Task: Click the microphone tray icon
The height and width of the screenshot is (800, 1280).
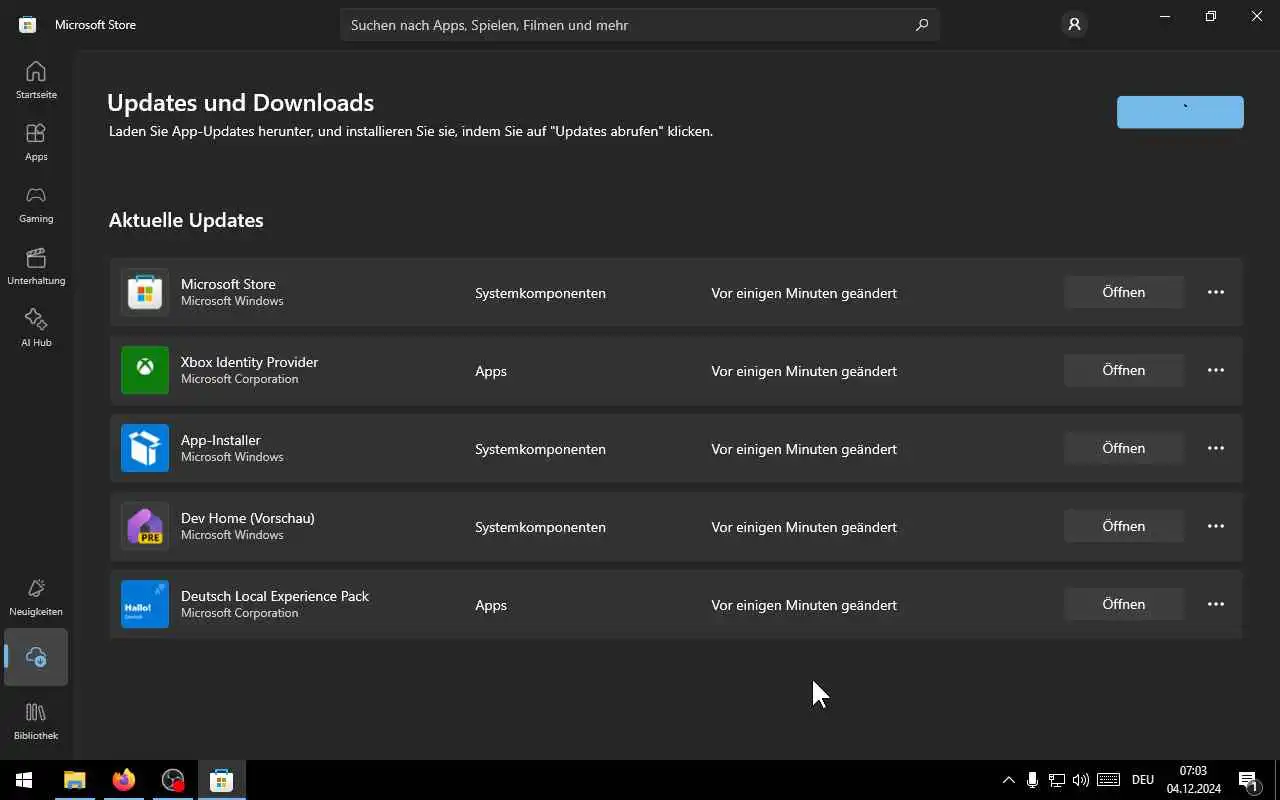Action: pyautogui.click(x=1032, y=780)
